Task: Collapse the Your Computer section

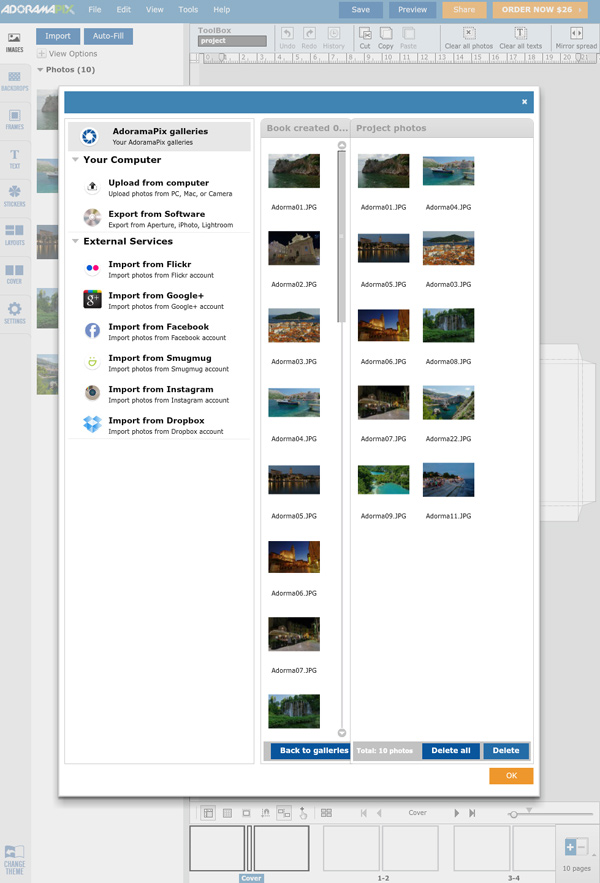Action: click(x=75, y=160)
